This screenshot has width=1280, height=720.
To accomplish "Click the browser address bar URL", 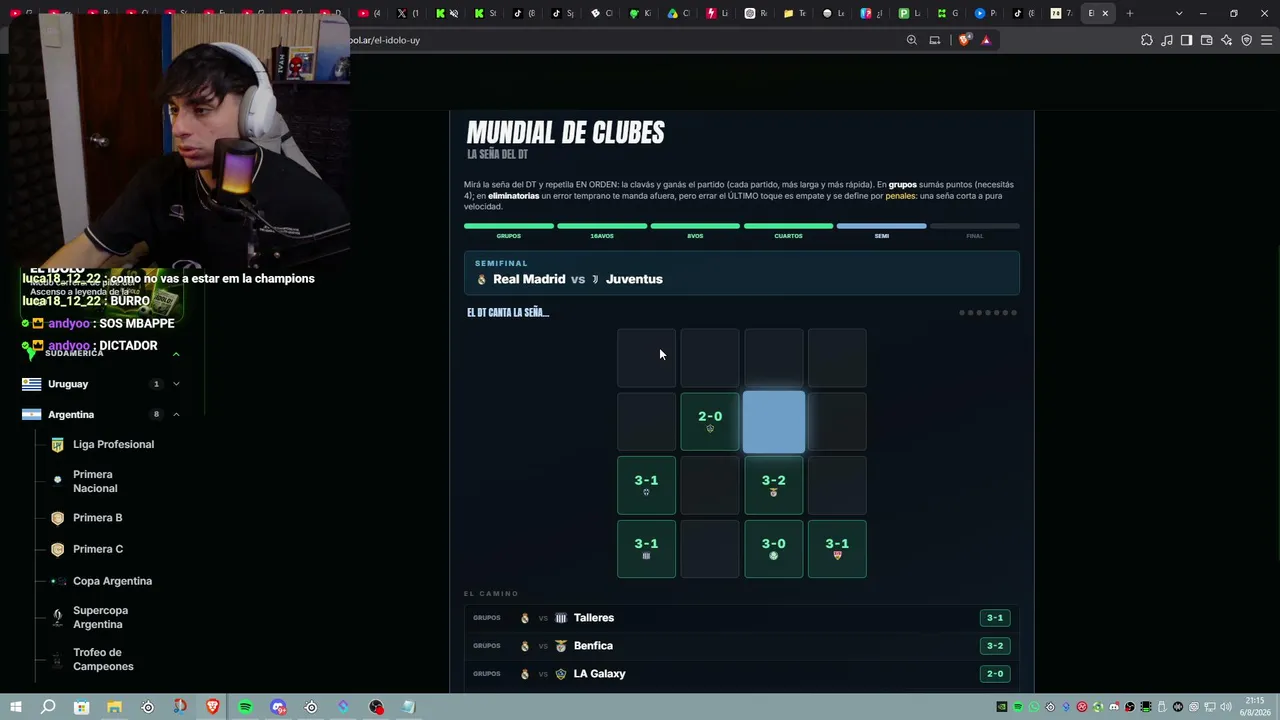I will pyautogui.click(x=385, y=40).
